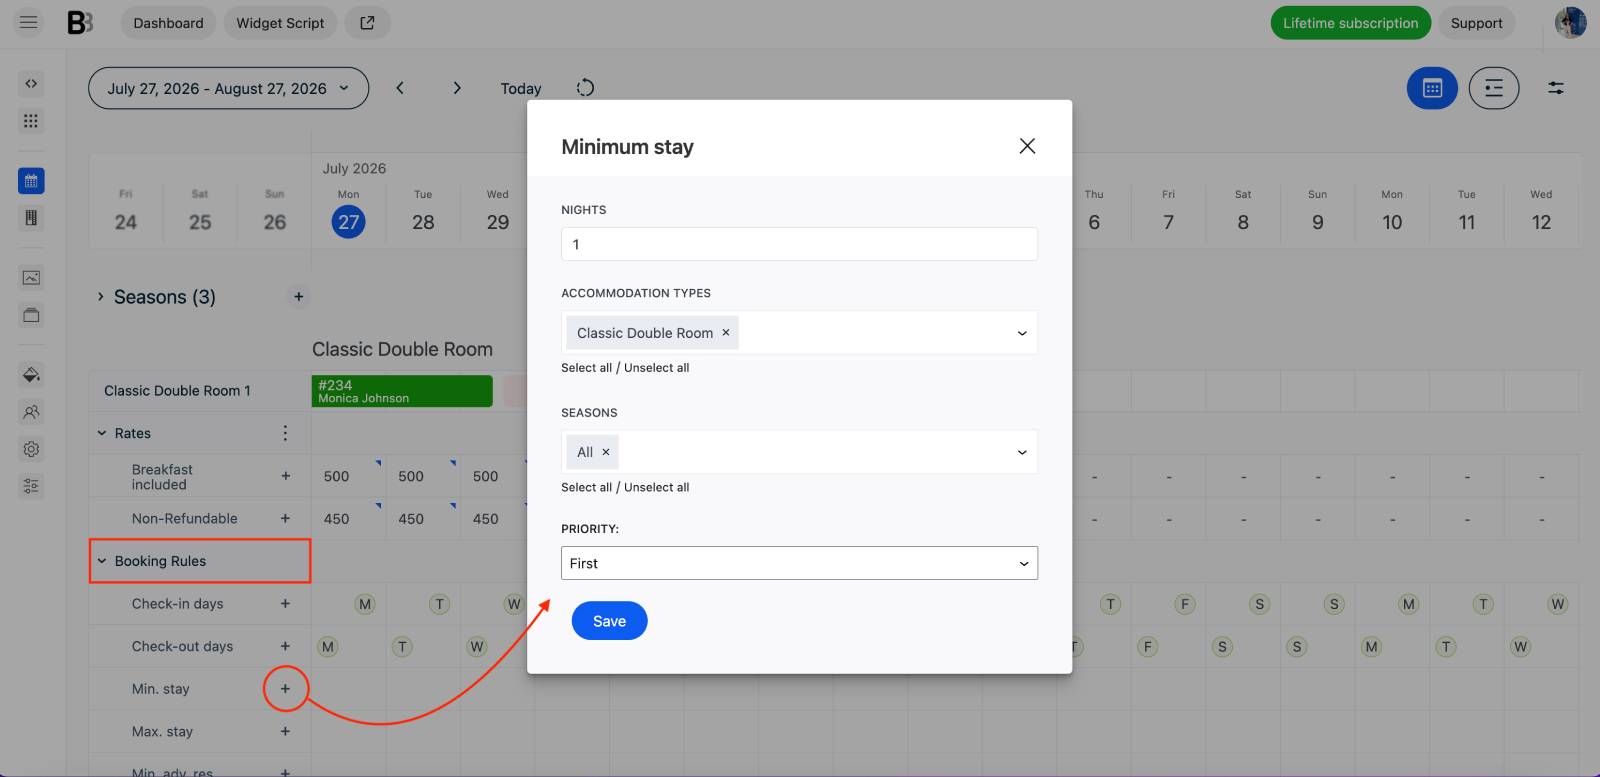Click the 450 rate under Tue 28
The height and width of the screenshot is (777, 1600).
tap(411, 519)
